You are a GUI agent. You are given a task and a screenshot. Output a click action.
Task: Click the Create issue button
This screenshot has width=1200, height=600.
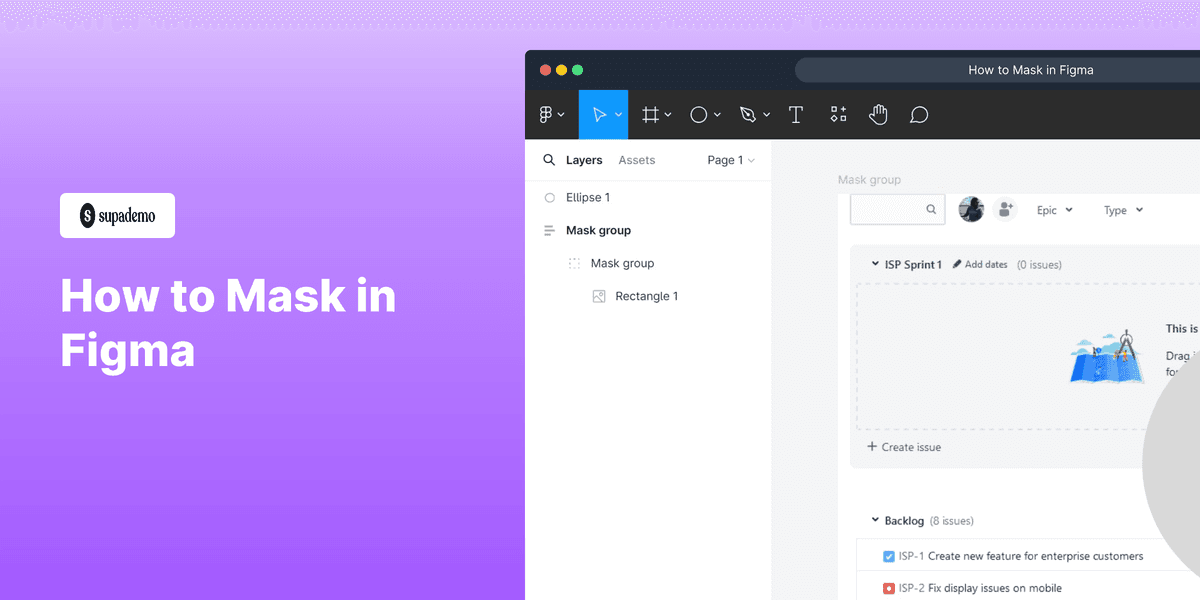pos(903,447)
